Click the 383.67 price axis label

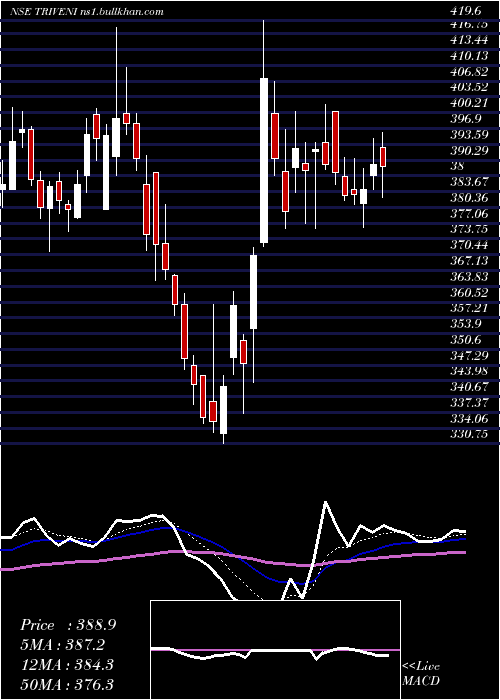coord(469,183)
